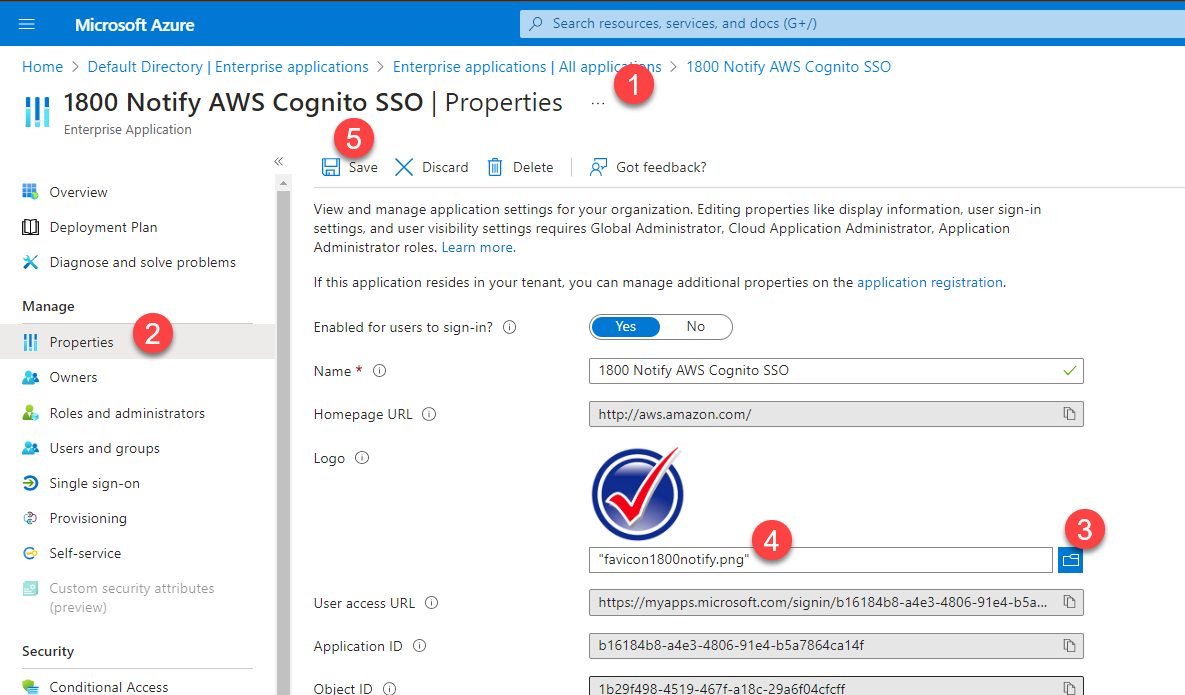This screenshot has width=1185, height=695.
Task: Open the Azure portal hamburger menu
Action: [x=26, y=24]
